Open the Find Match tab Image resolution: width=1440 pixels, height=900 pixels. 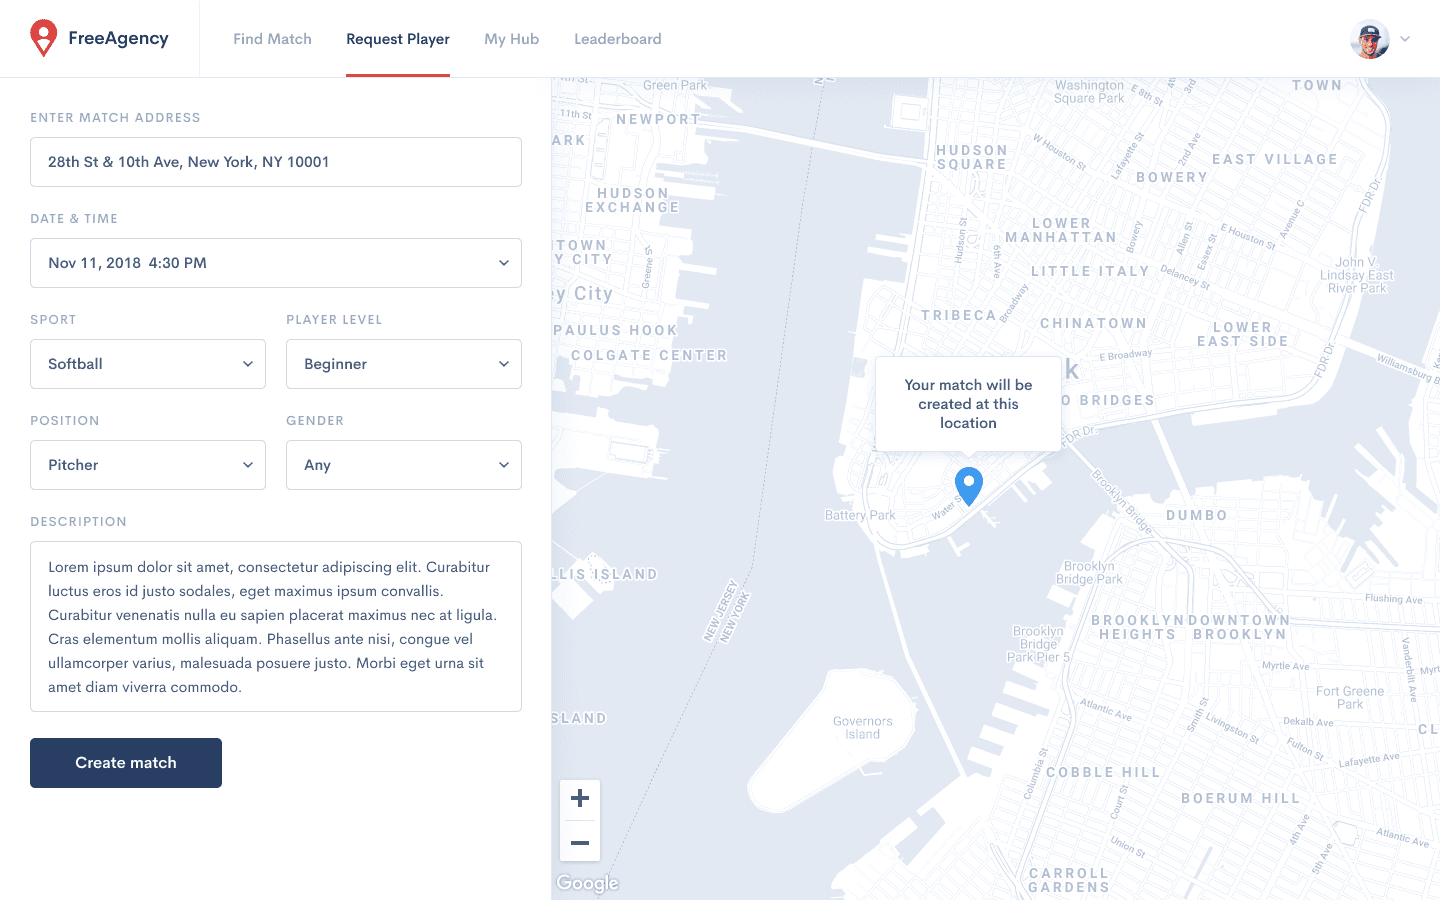[x=272, y=39]
